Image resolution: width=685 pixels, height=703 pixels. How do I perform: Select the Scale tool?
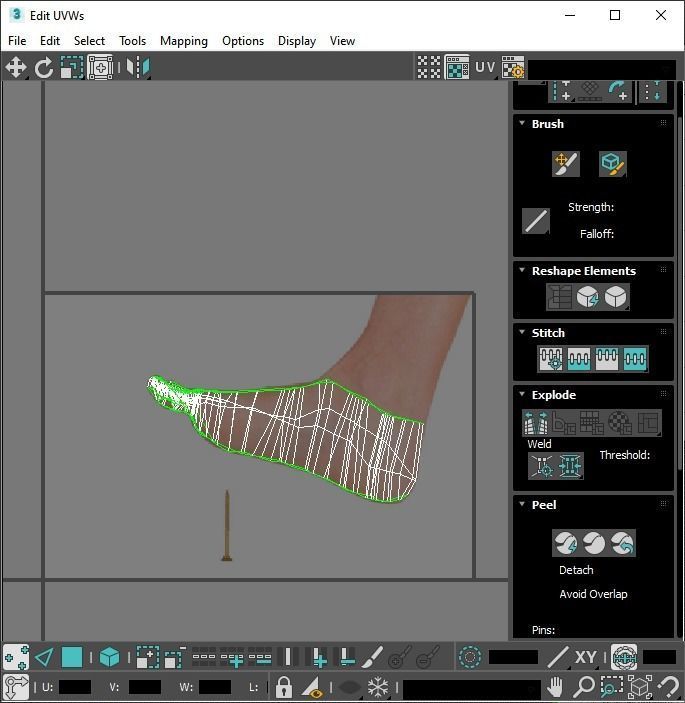(x=72, y=67)
